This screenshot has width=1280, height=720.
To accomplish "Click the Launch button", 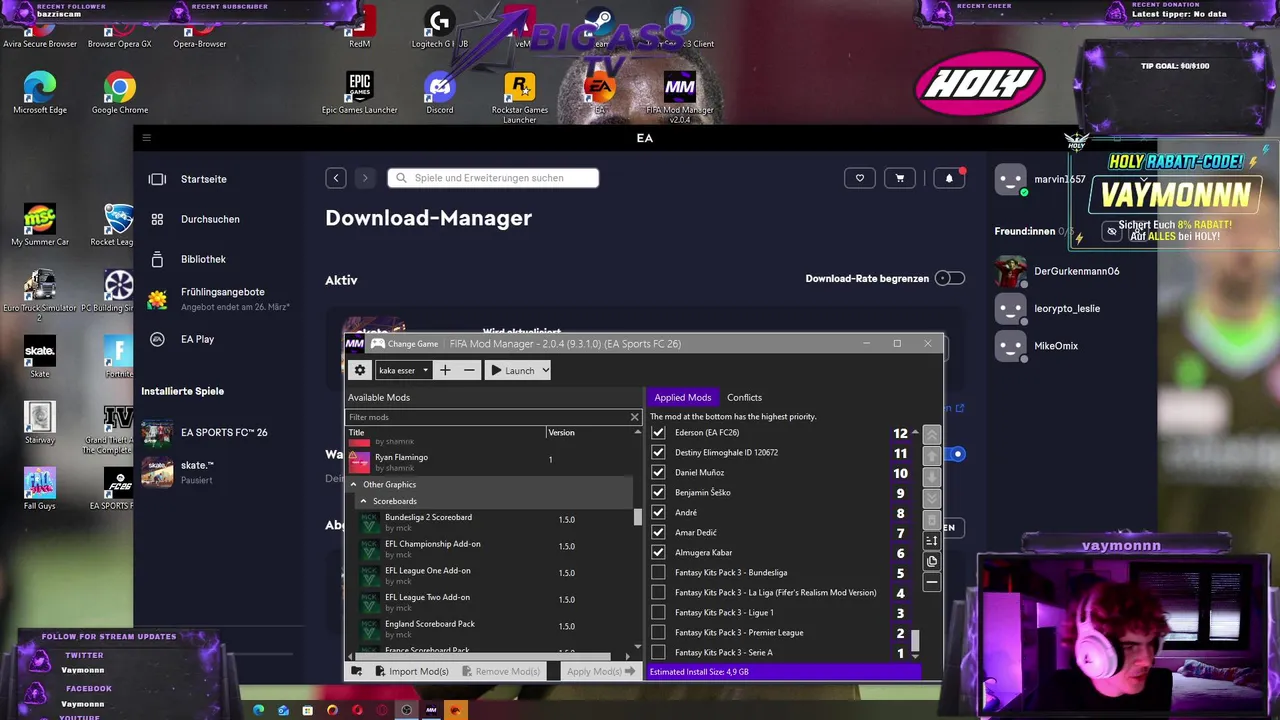I will (x=512, y=370).
